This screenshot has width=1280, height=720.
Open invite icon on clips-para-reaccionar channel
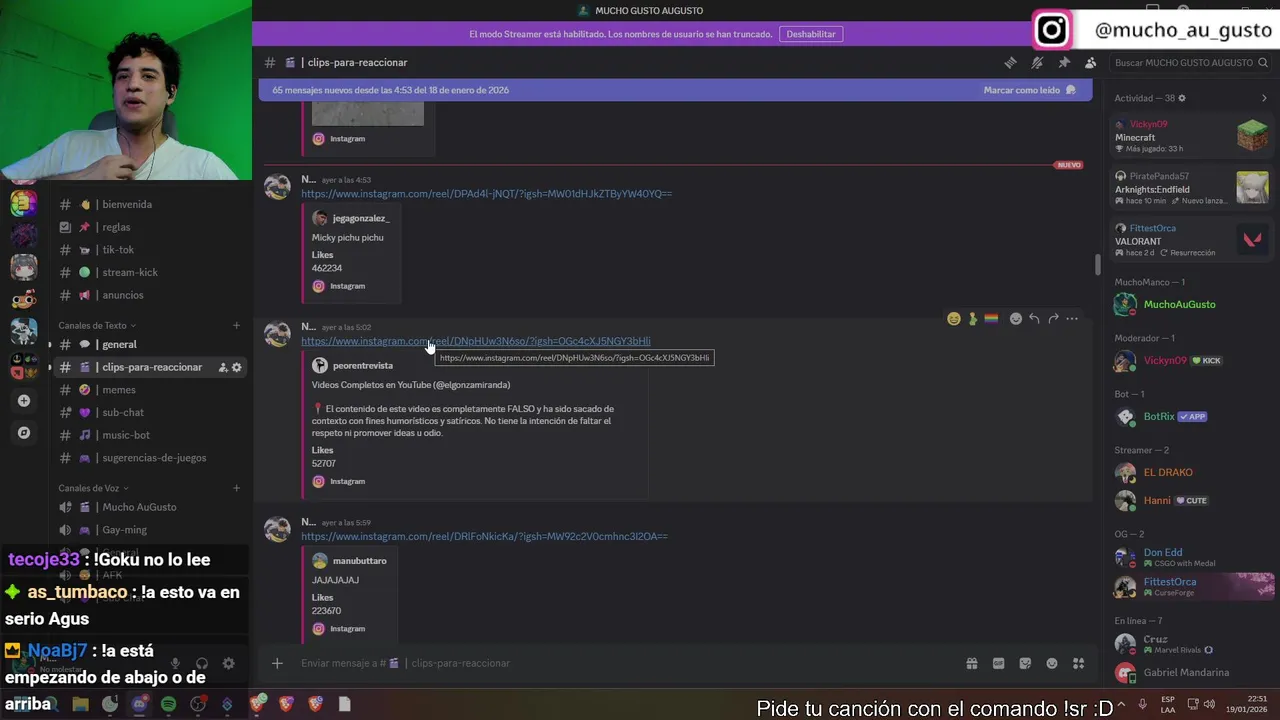click(x=222, y=367)
